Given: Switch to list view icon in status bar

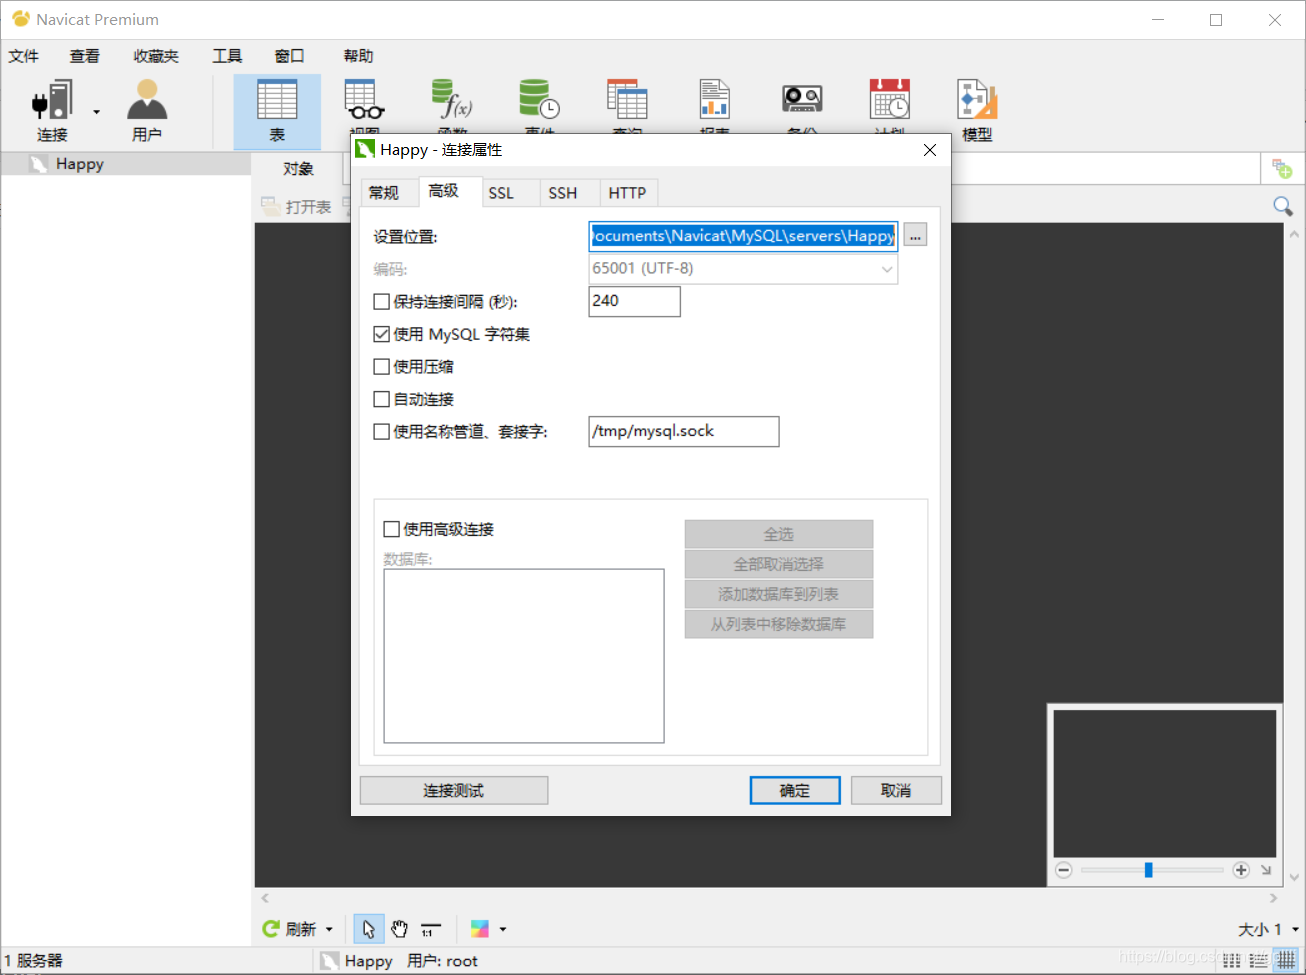Looking at the screenshot, I should point(1232,960).
